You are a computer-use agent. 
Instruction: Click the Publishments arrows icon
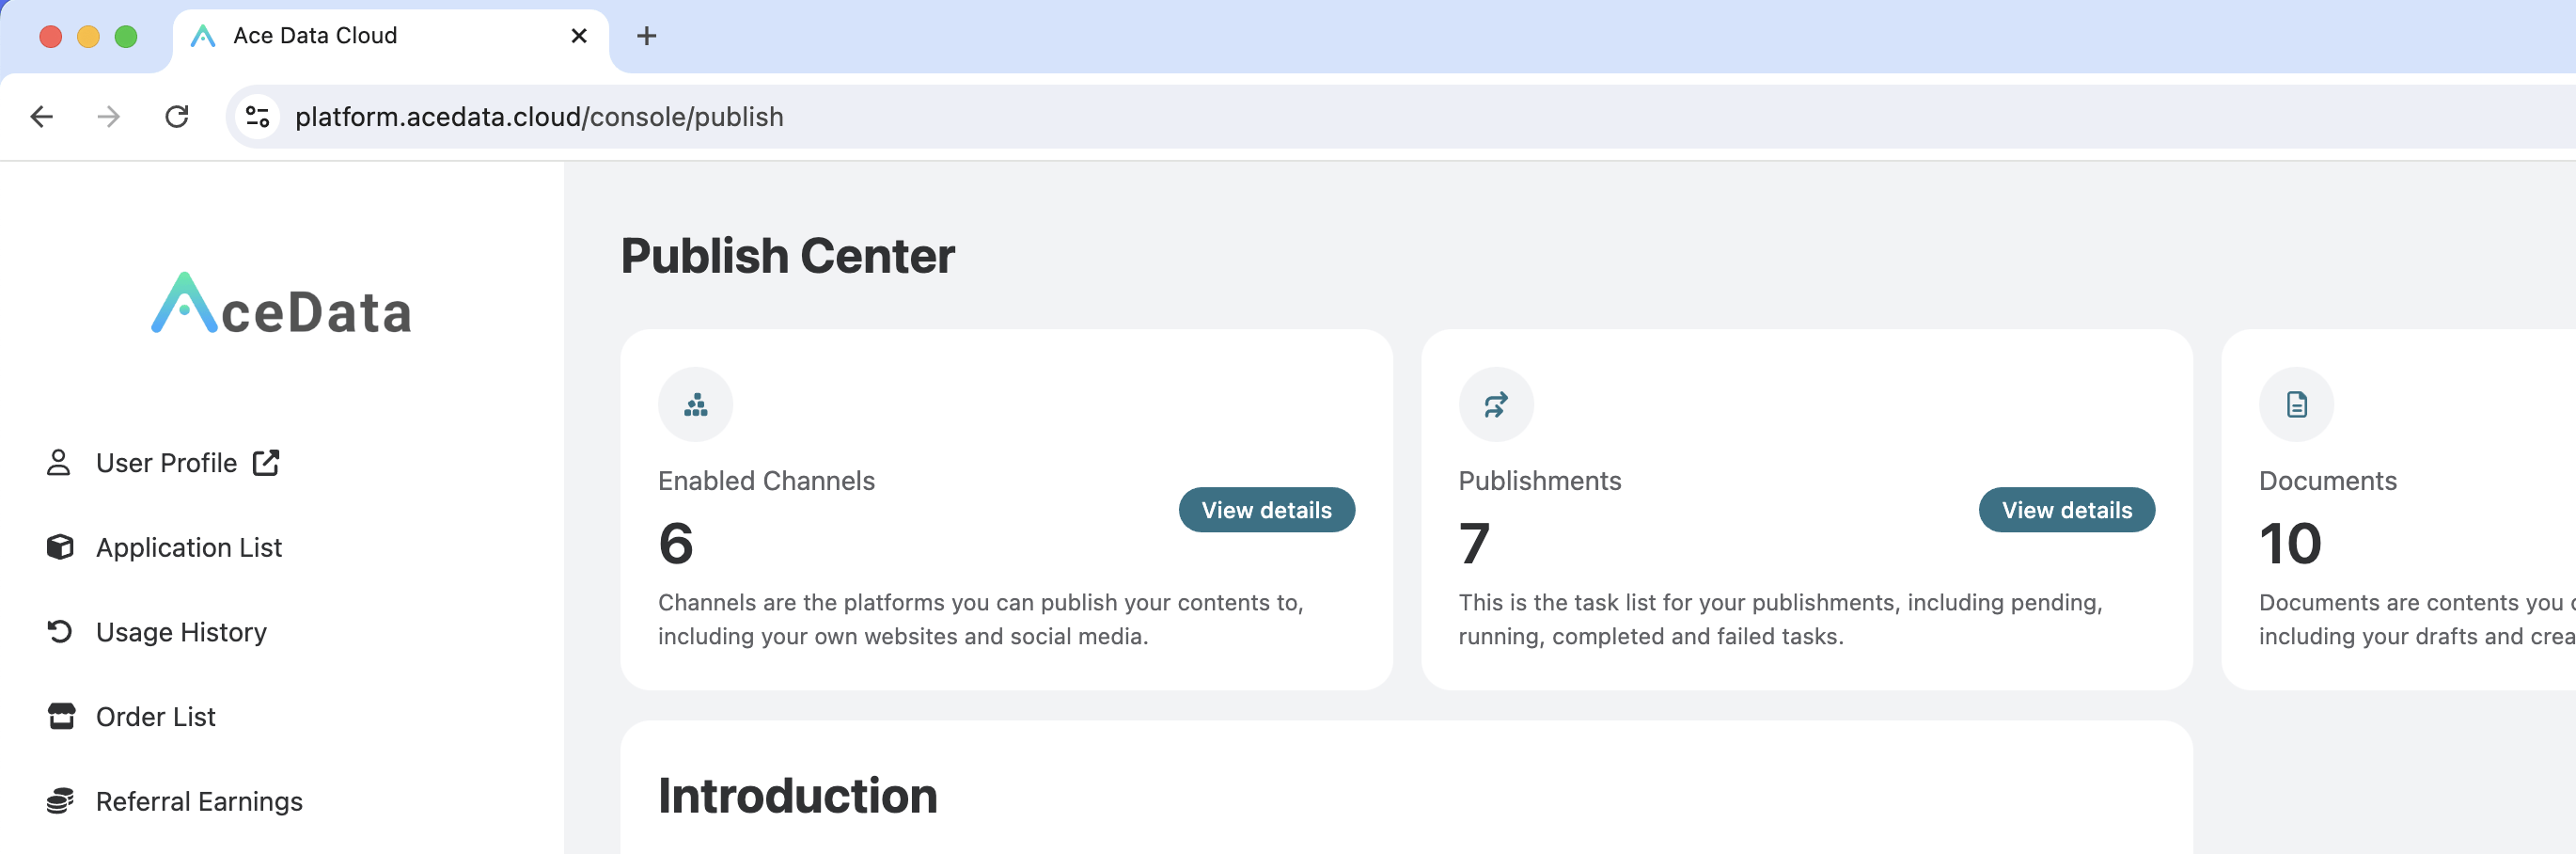(x=1495, y=405)
